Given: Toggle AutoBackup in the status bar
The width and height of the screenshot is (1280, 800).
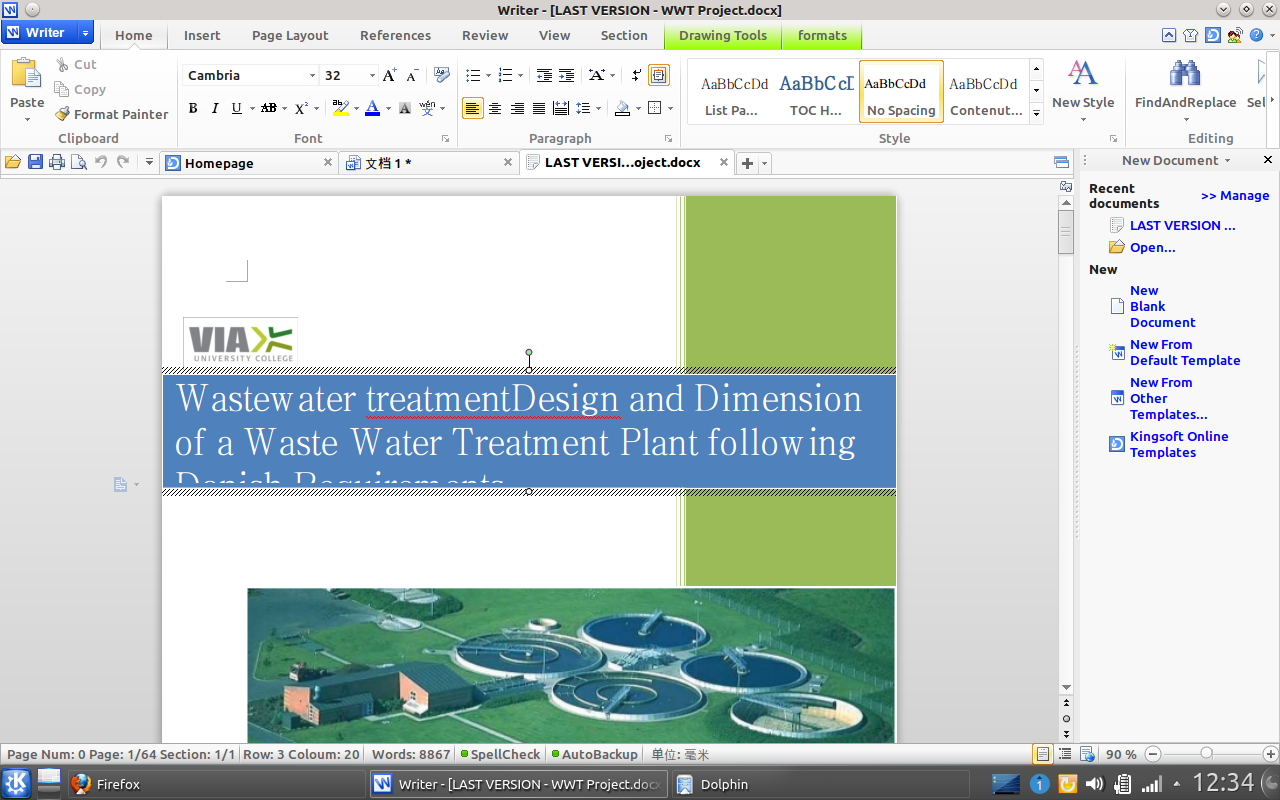Looking at the screenshot, I should coord(593,754).
